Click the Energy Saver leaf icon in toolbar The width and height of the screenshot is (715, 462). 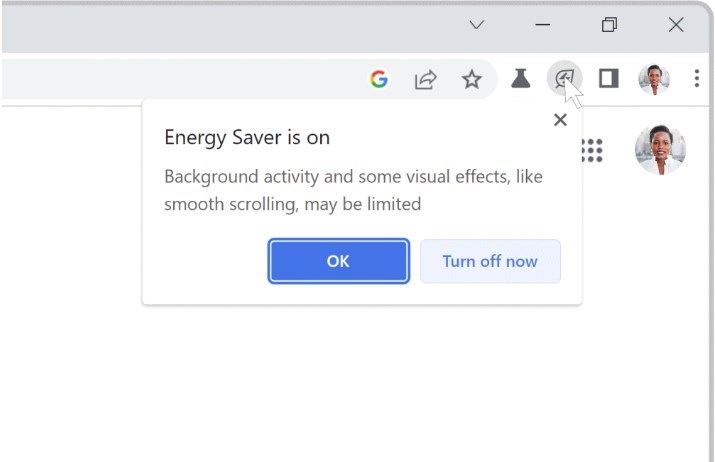tap(564, 79)
